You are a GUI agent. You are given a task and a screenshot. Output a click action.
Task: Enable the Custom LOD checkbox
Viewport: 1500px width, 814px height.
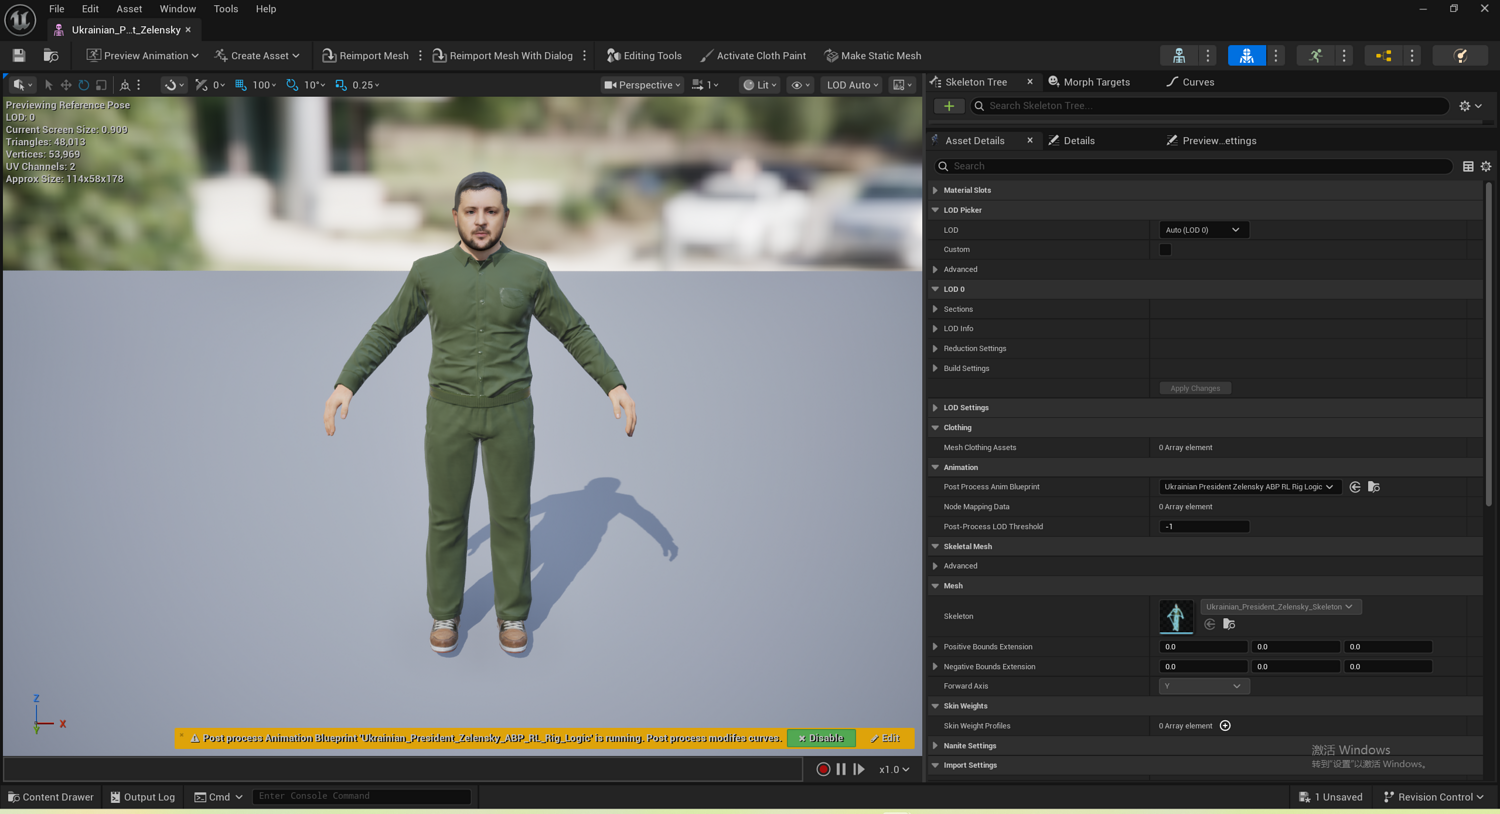tap(1165, 250)
